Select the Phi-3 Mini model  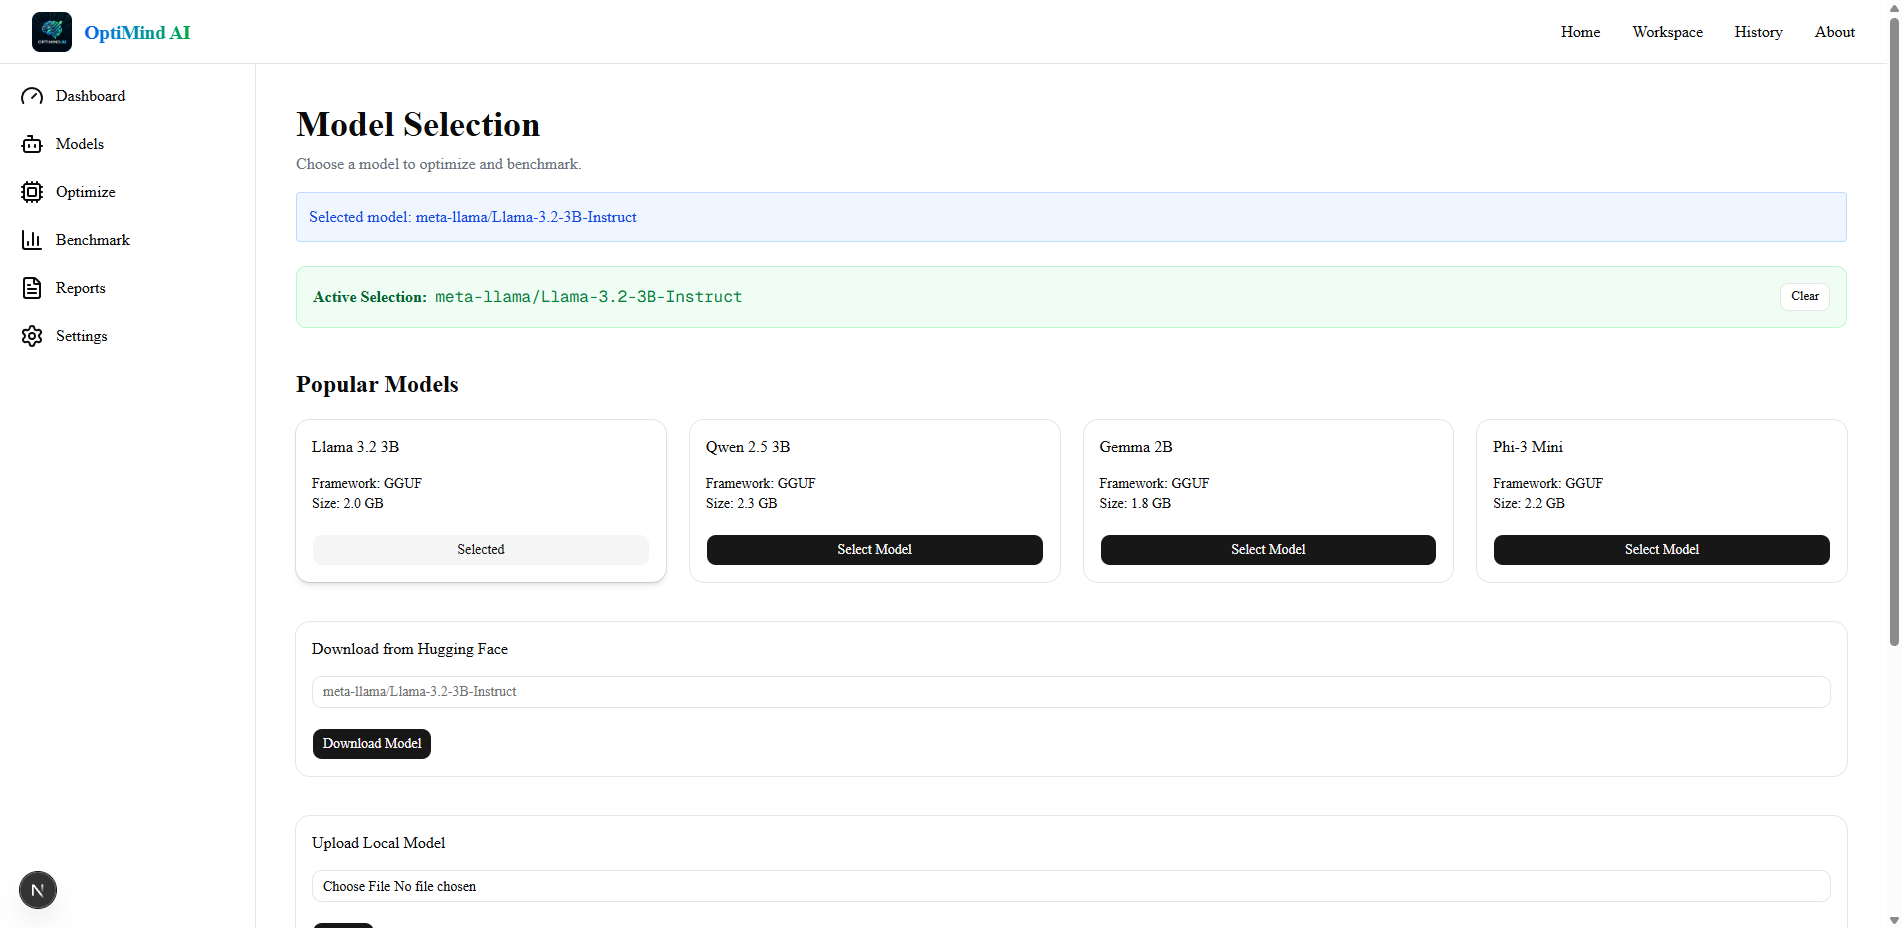tap(1661, 550)
